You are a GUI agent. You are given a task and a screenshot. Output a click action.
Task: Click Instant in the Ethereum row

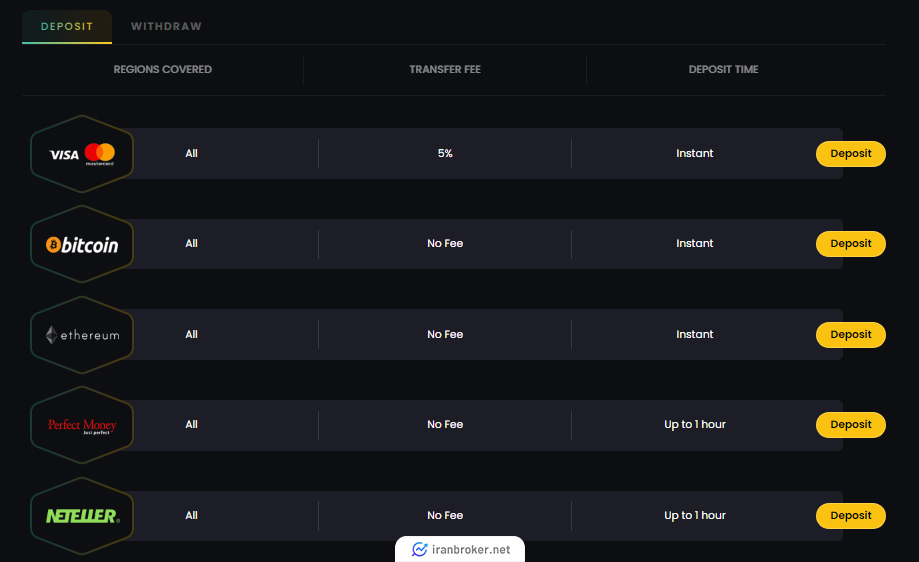click(695, 335)
